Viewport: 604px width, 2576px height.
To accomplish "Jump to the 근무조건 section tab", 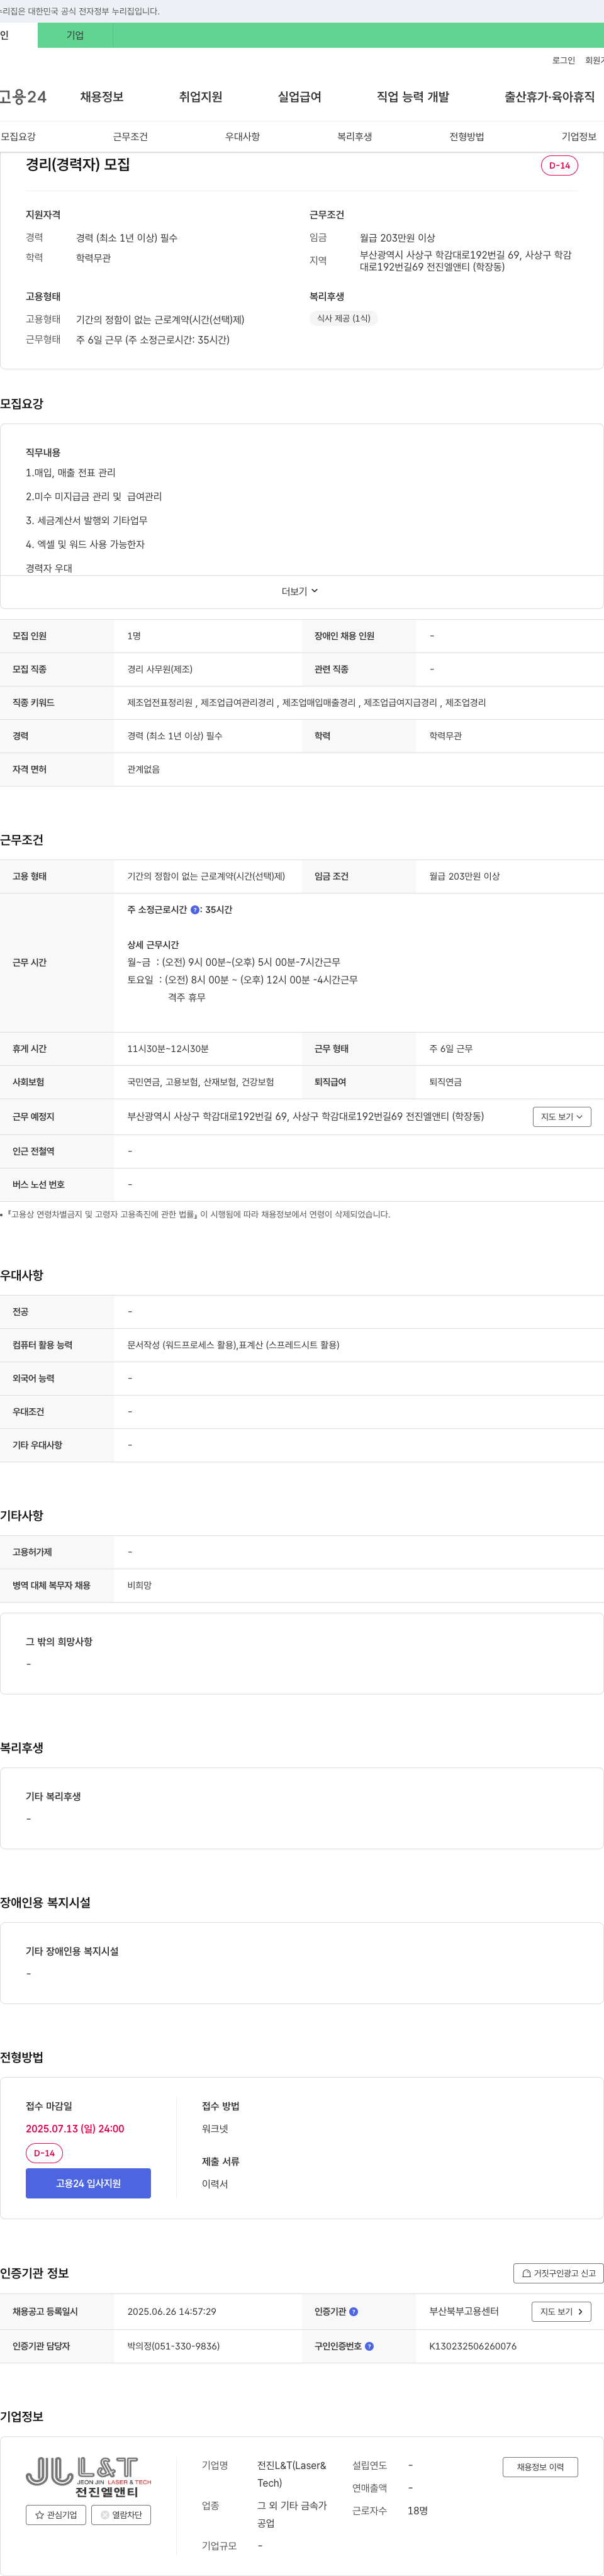I will [130, 137].
